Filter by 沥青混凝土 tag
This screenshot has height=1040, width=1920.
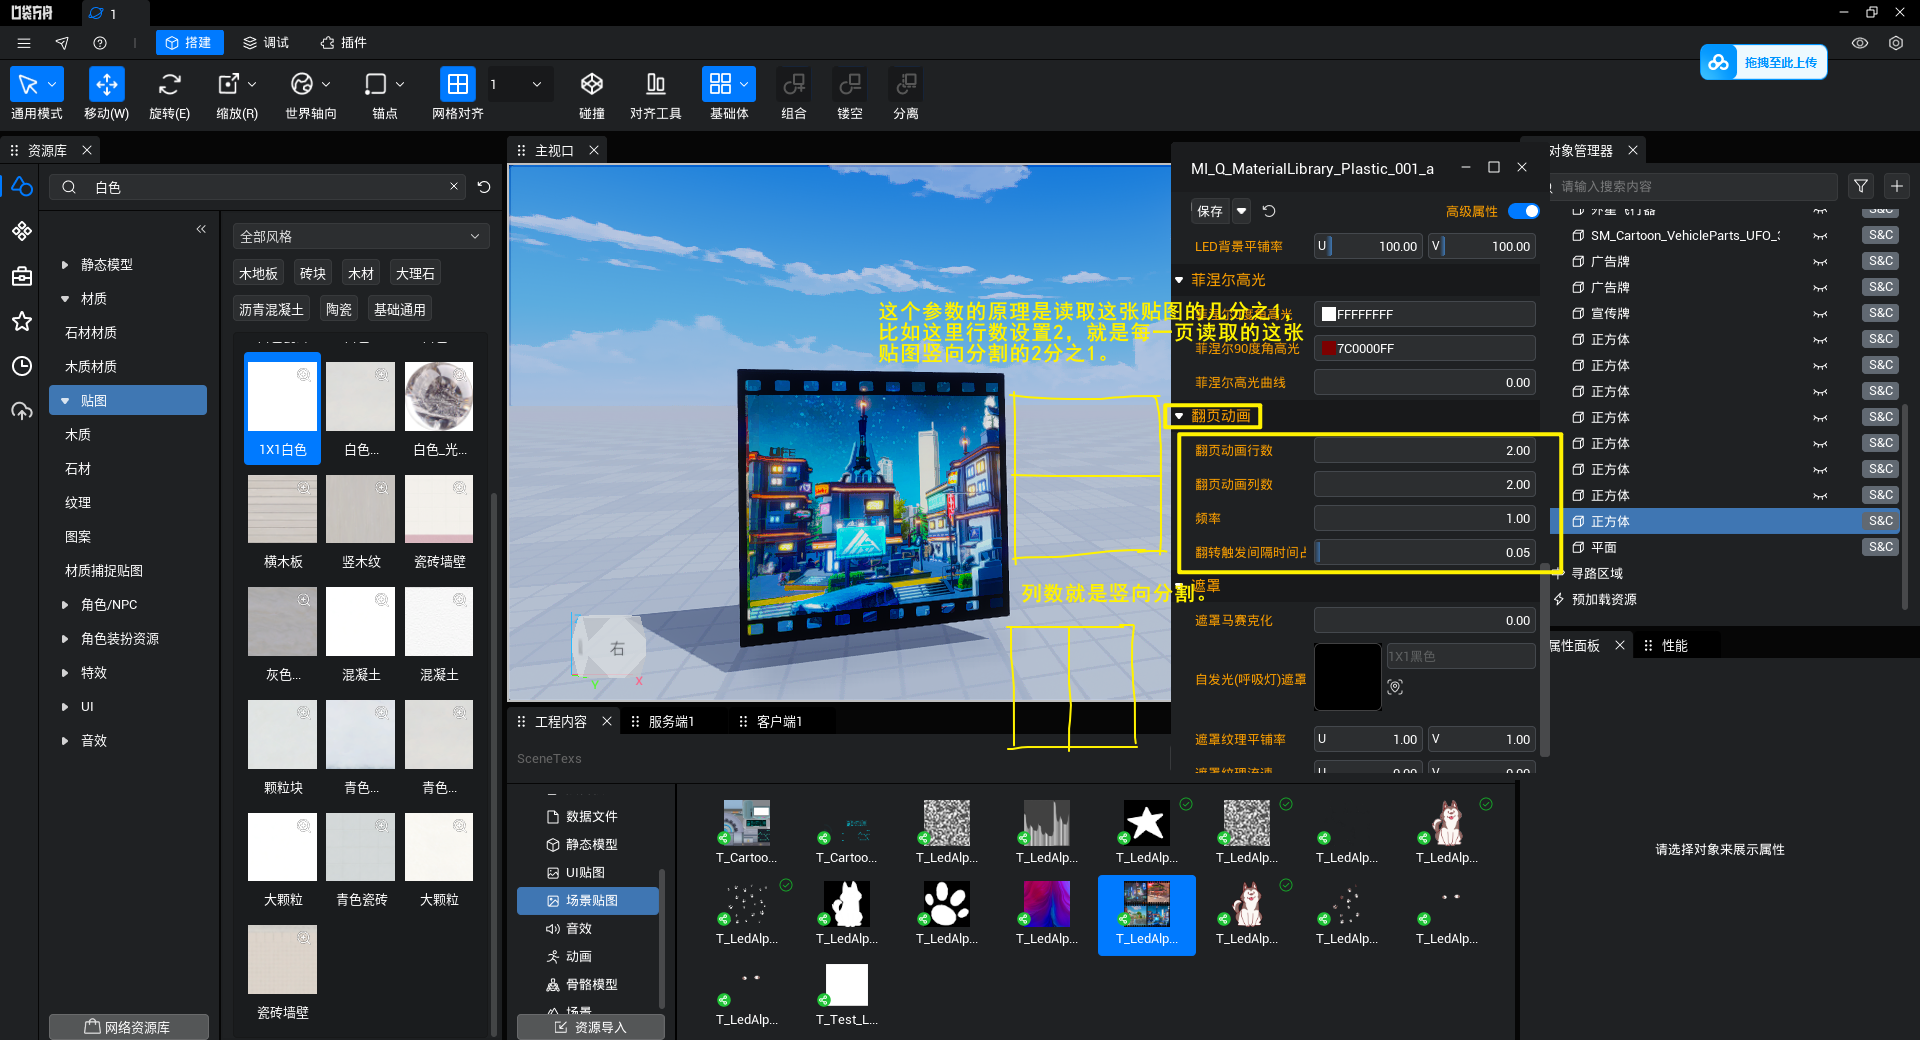[x=271, y=310]
